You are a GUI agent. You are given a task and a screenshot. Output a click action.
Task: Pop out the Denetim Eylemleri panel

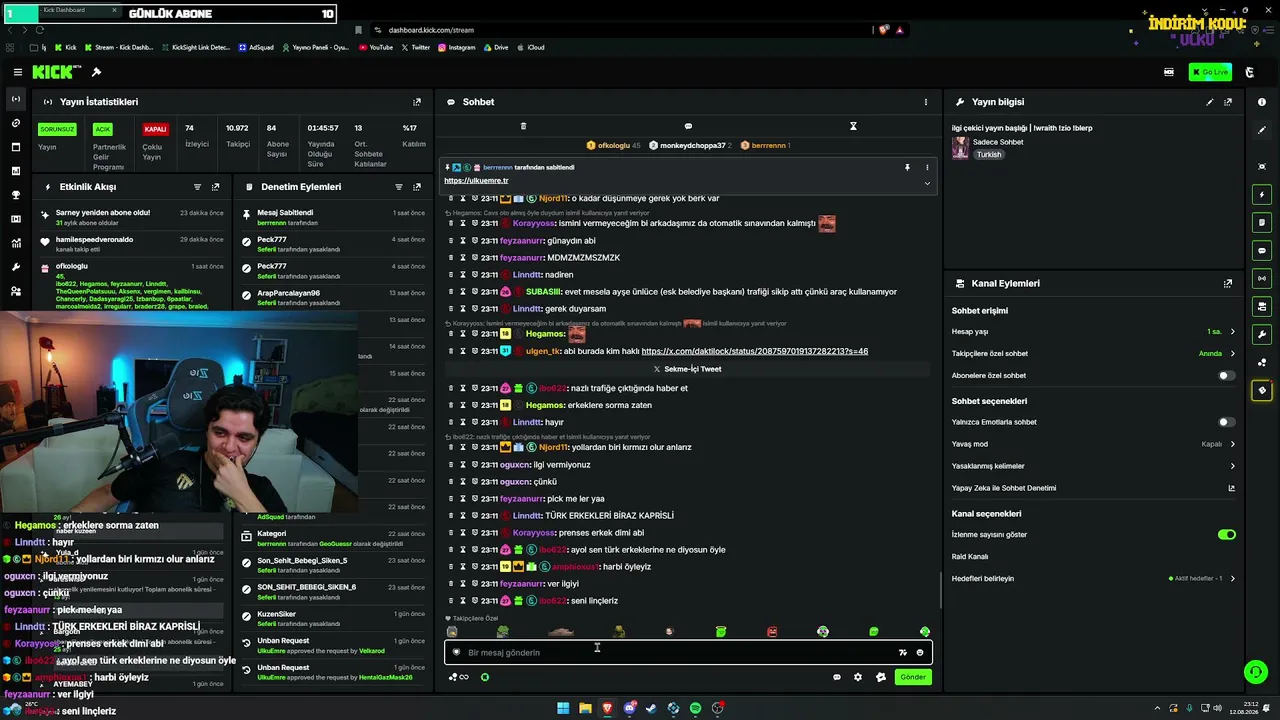[417, 187]
